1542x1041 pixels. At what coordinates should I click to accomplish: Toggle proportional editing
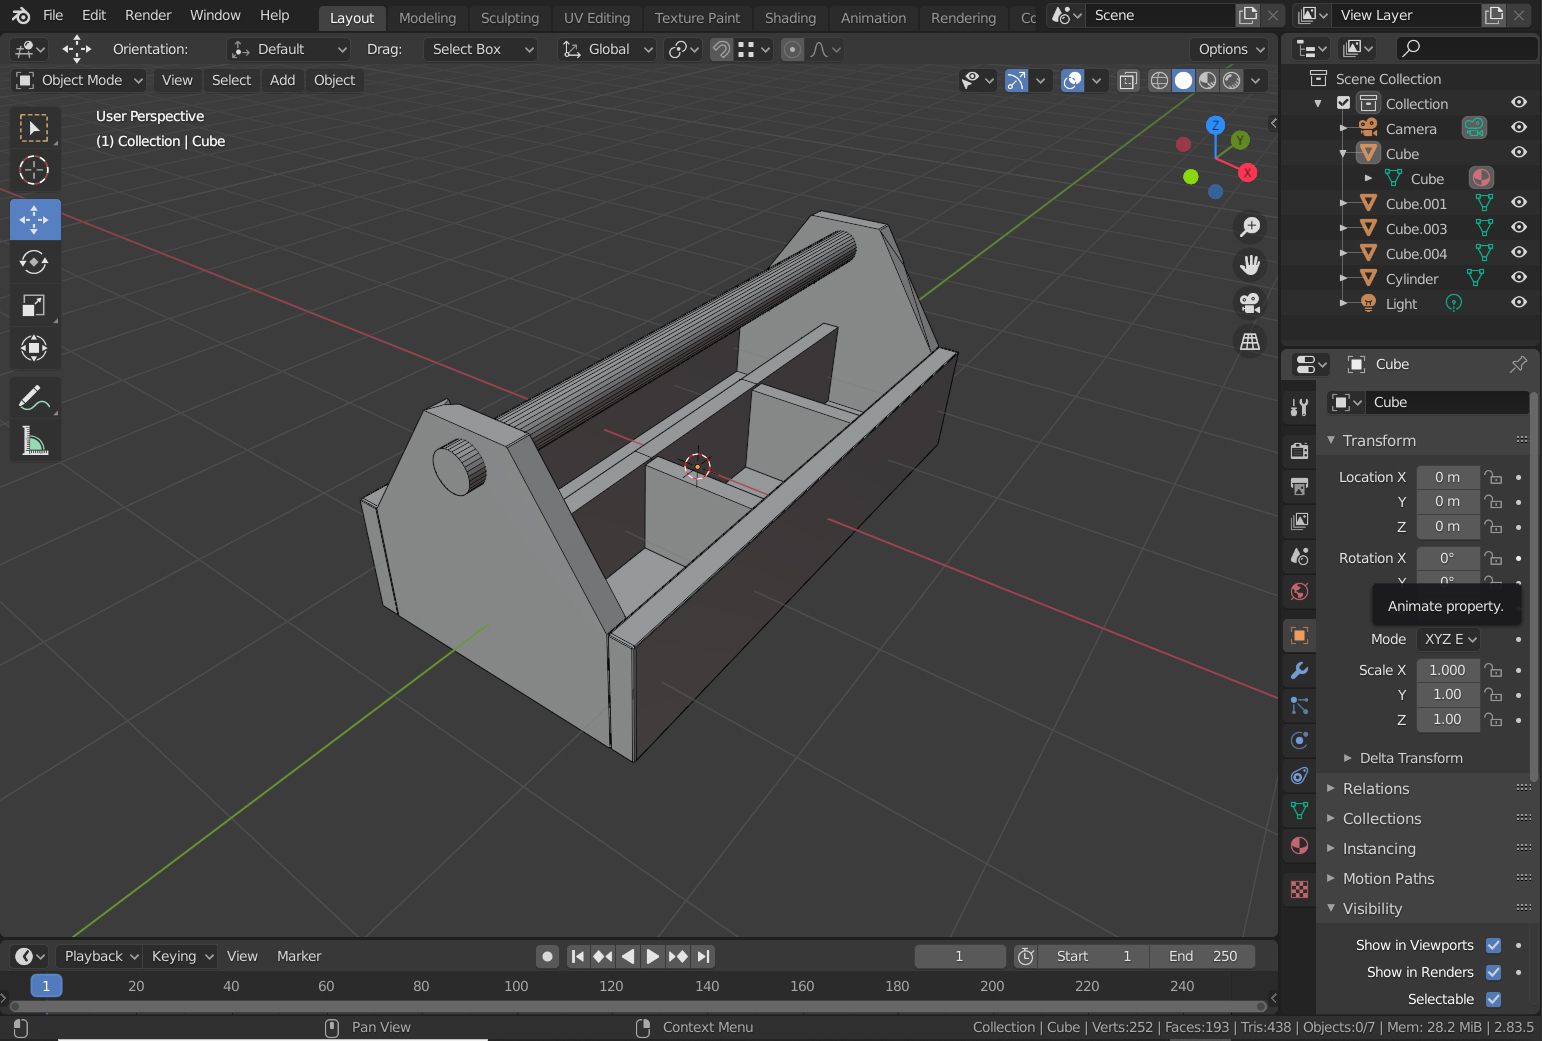point(792,49)
